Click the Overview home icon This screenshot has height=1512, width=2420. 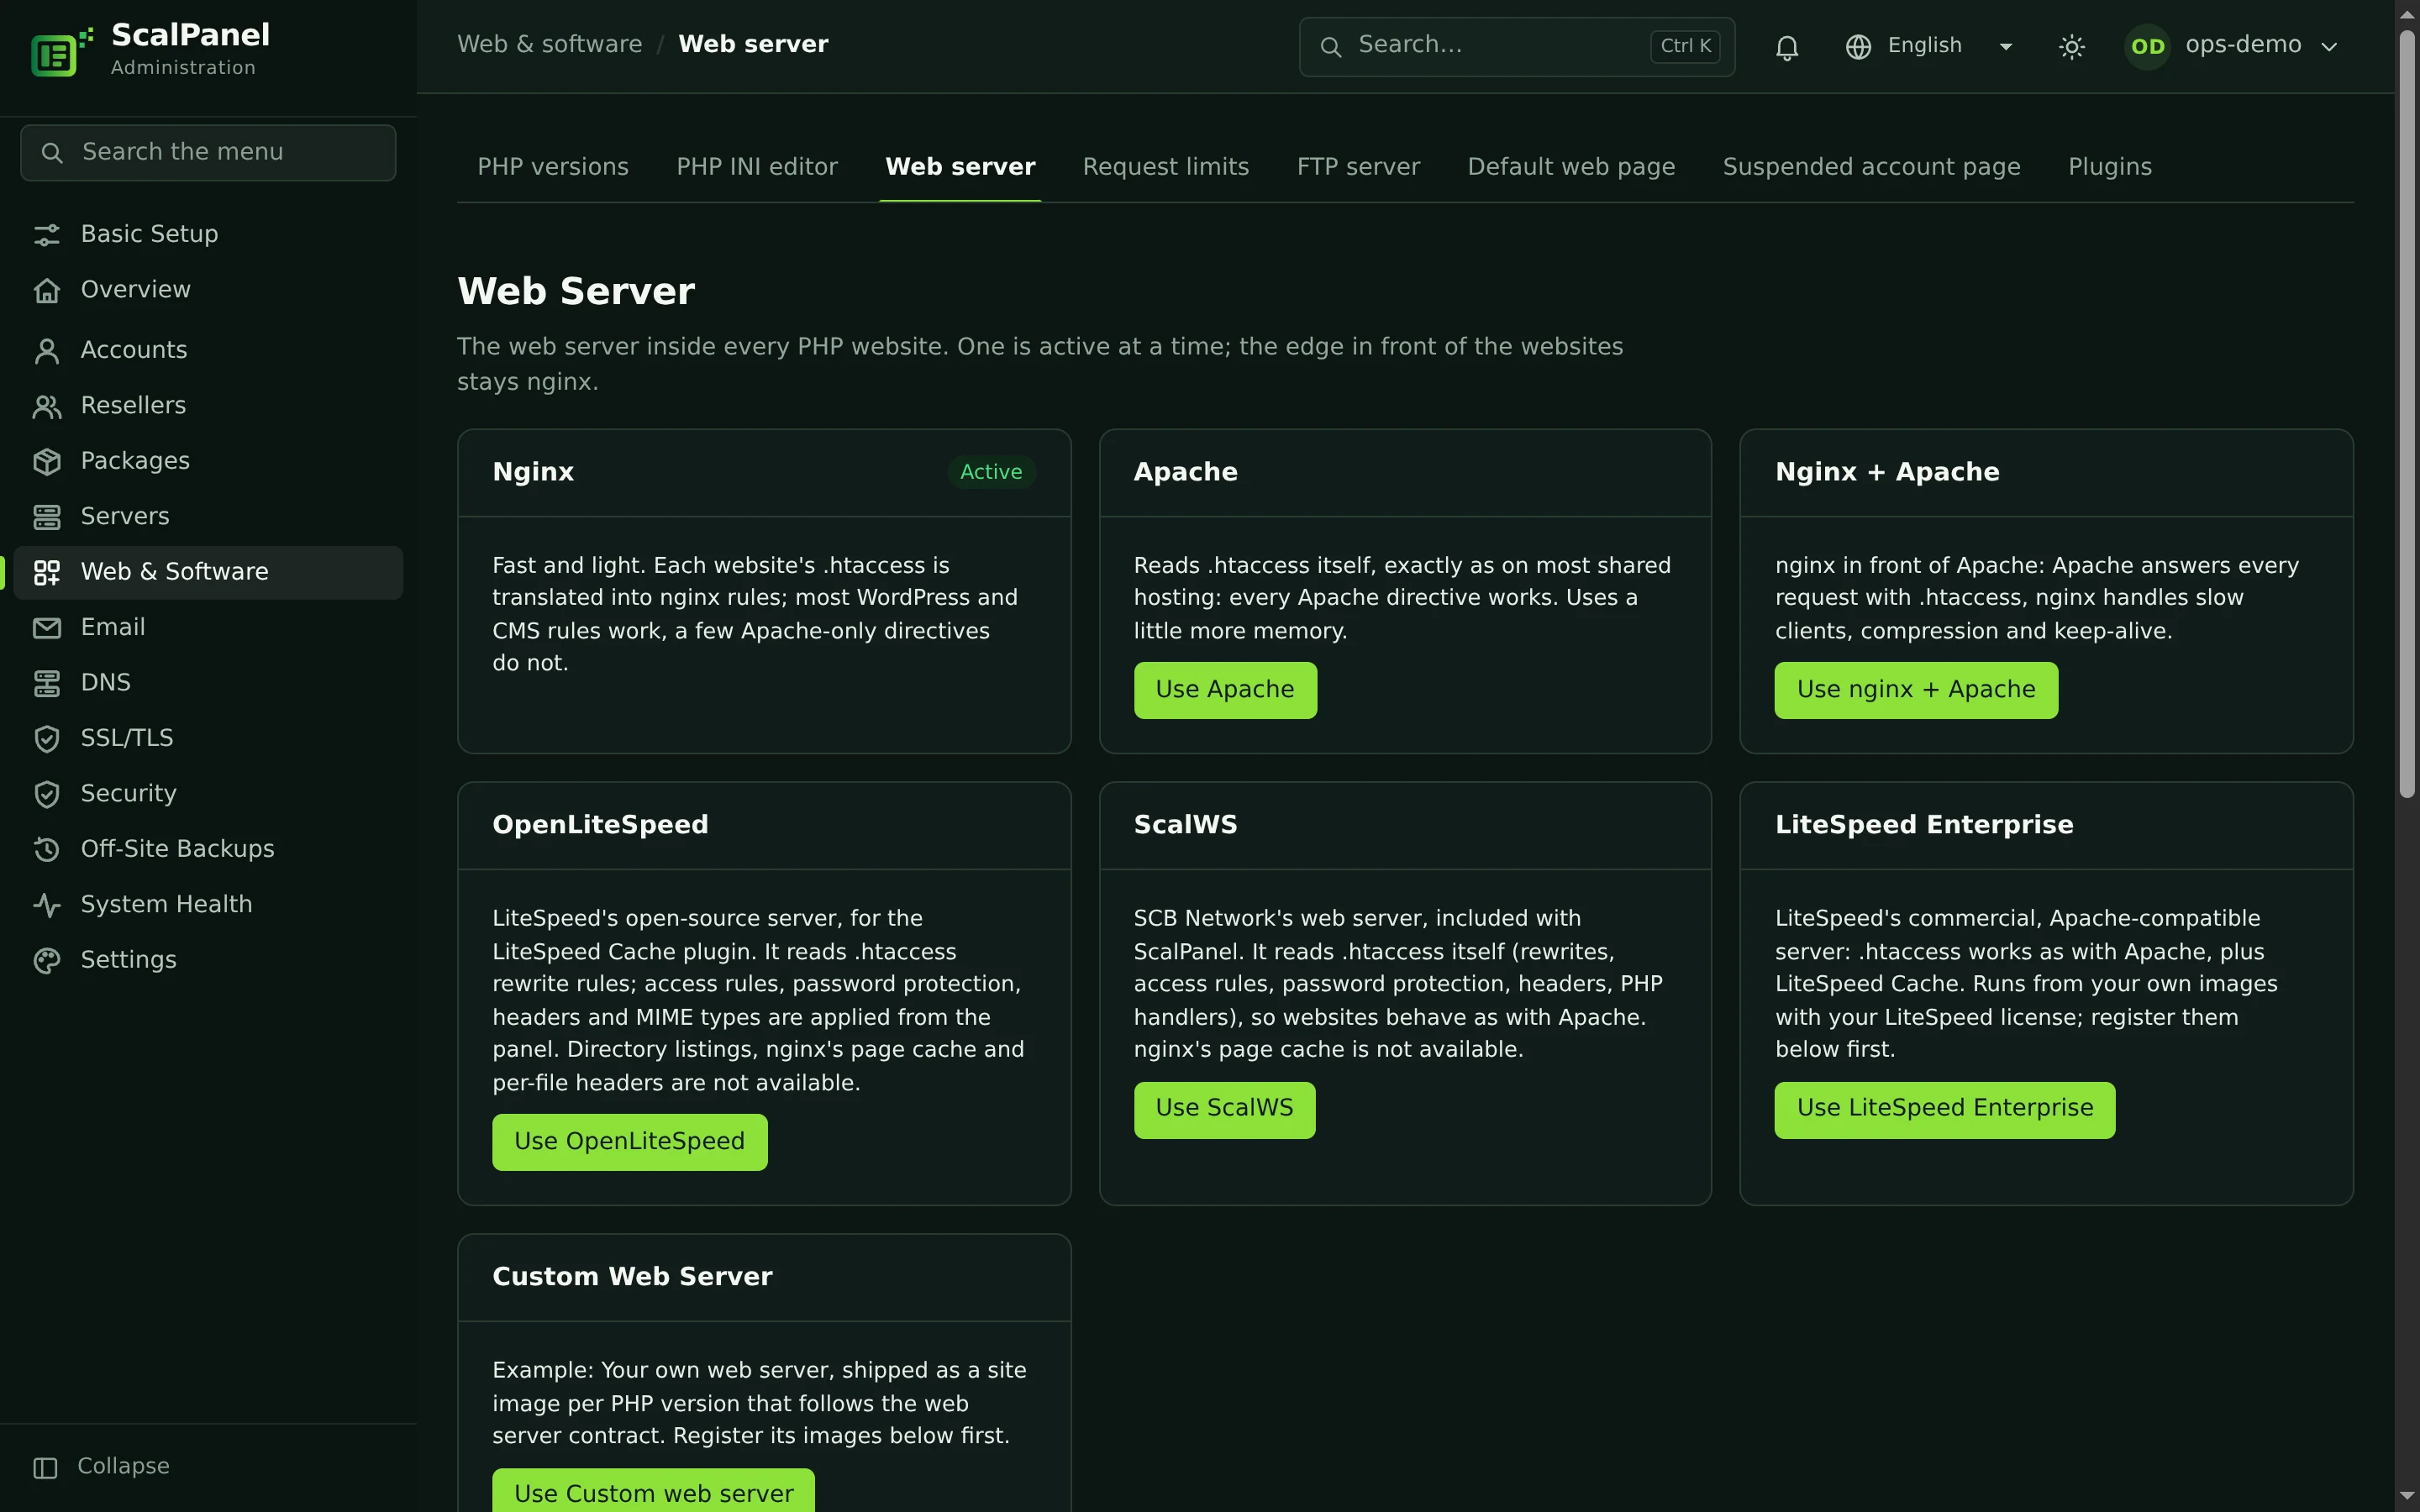pyautogui.click(x=47, y=290)
